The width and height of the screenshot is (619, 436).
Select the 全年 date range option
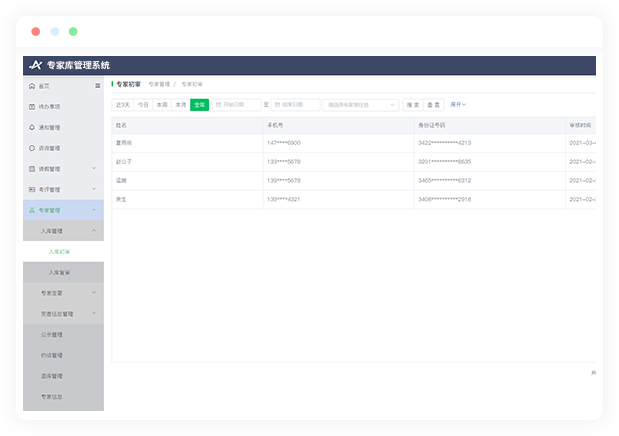pos(199,104)
